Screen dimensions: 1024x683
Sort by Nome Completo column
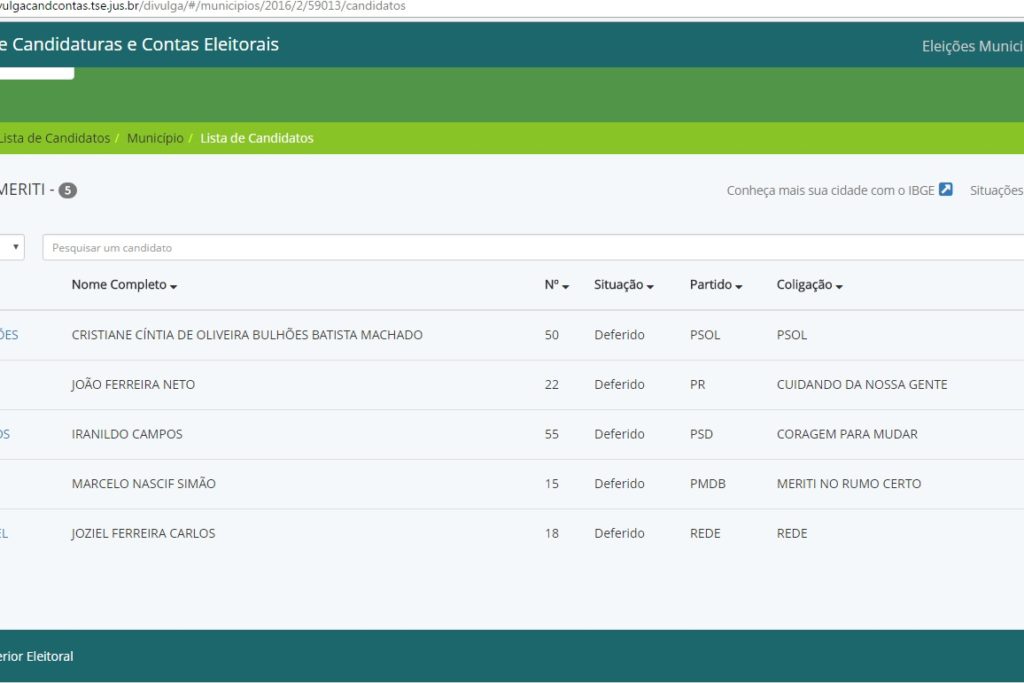click(124, 285)
